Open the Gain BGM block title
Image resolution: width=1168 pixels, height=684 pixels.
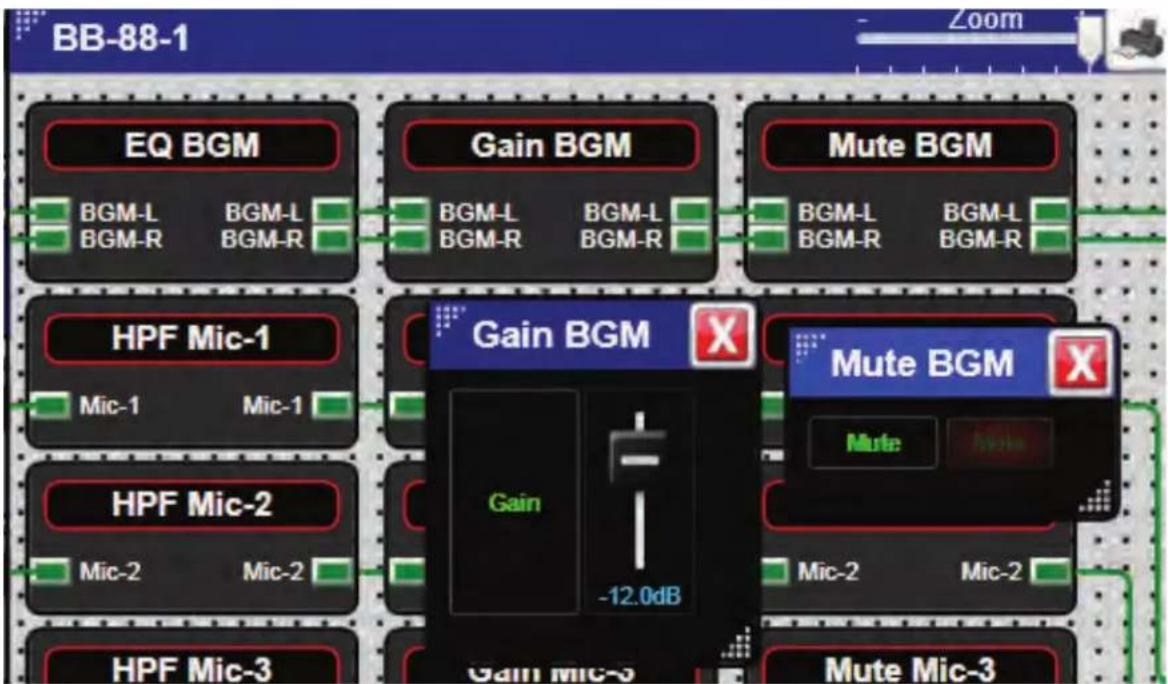coord(551,145)
